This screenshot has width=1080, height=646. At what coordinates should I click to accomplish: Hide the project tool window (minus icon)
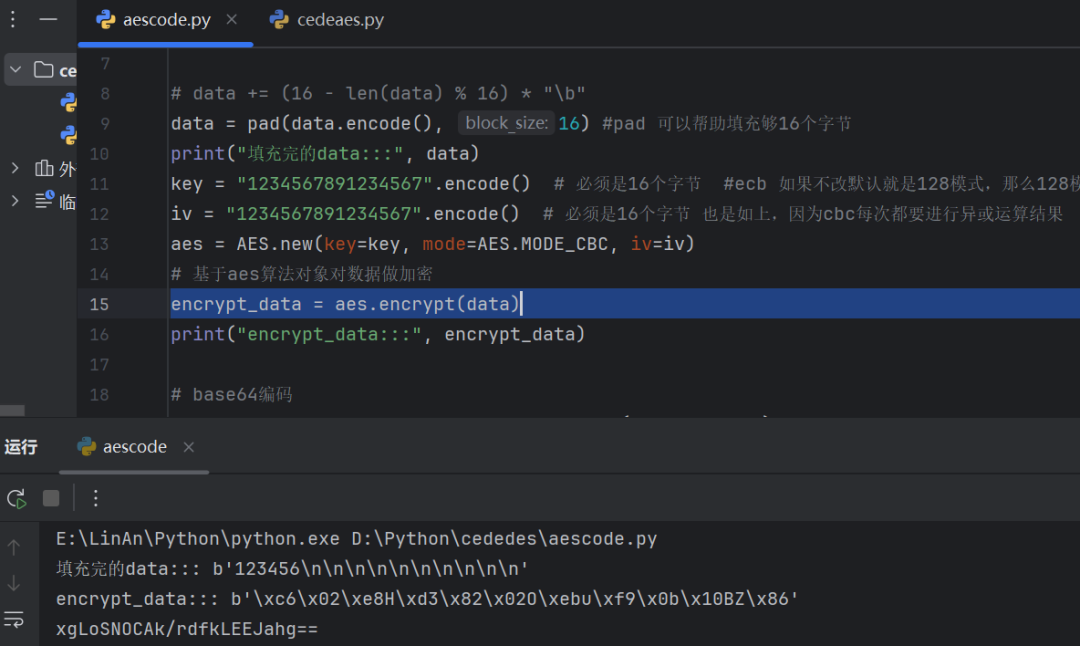point(48,19)
